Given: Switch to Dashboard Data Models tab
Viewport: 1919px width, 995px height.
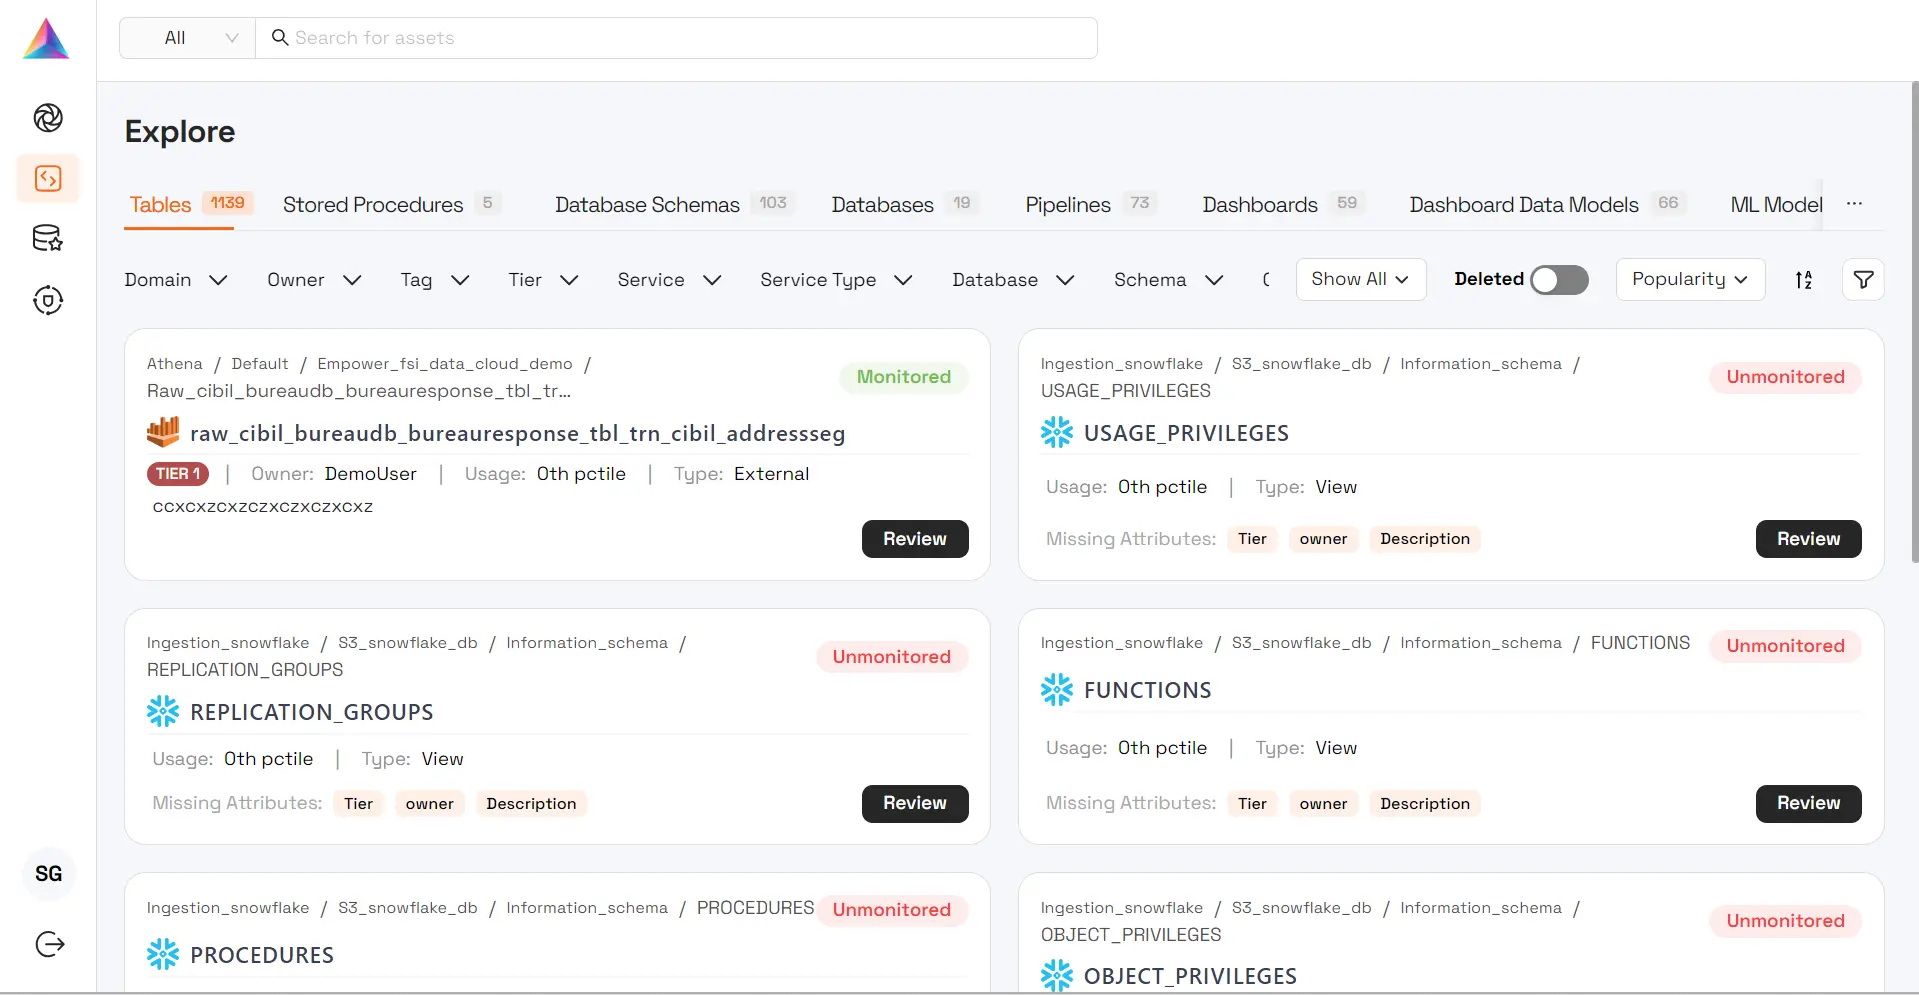Looking at the screenshot, I should (x=1547, y=204).
